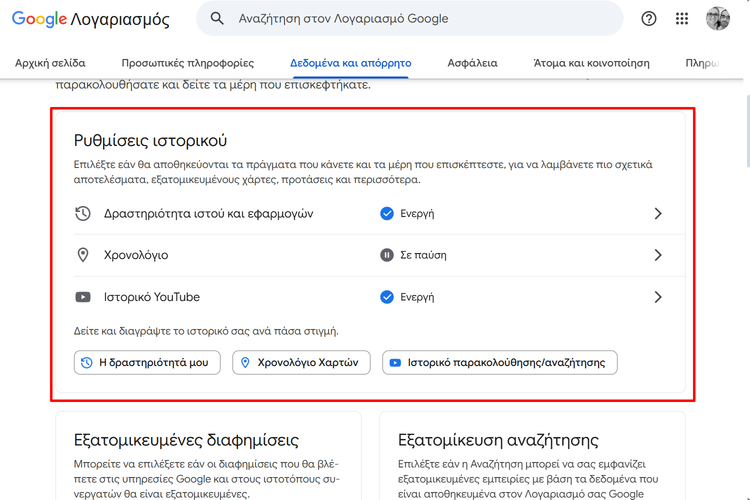The width and height of the screenshot is (750, 500).
Task: Click the history clock icon beside Δραστηριότητα ιστού
Action: click(83, 213)
